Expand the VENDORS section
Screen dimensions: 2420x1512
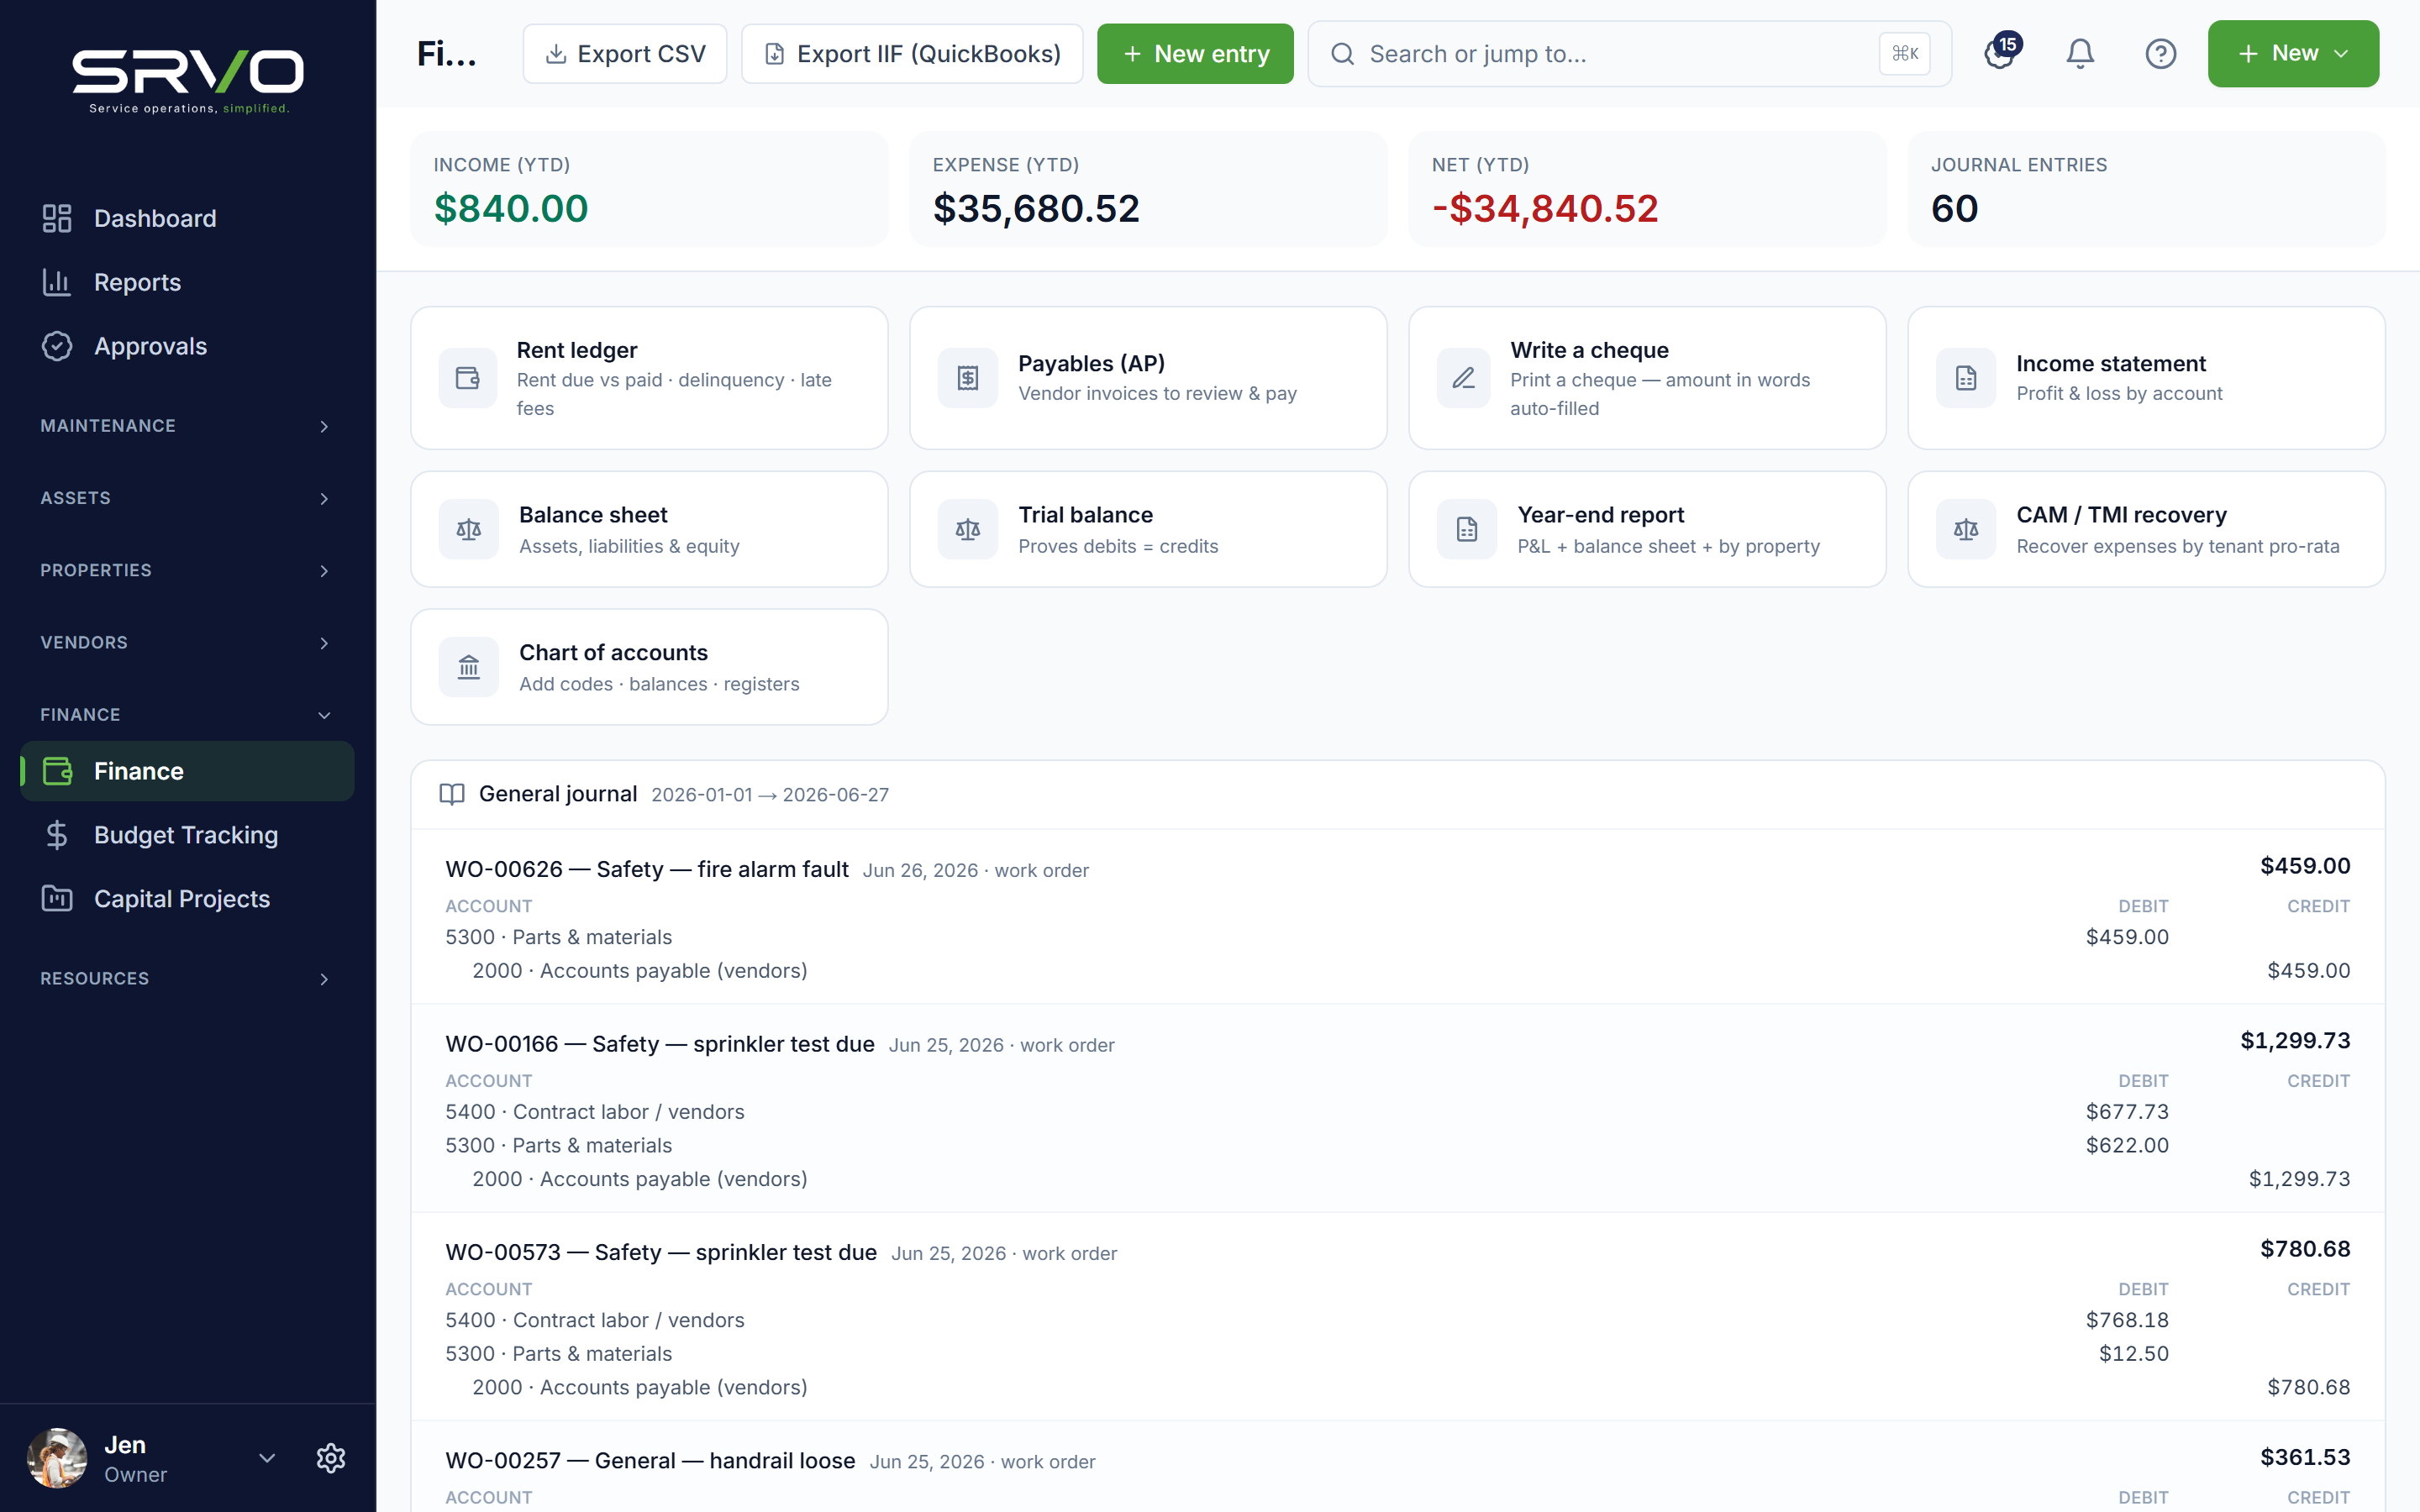pos(187,642)
